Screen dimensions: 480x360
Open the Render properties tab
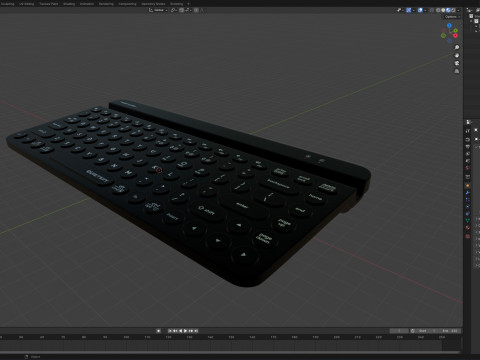pos(468,139)
